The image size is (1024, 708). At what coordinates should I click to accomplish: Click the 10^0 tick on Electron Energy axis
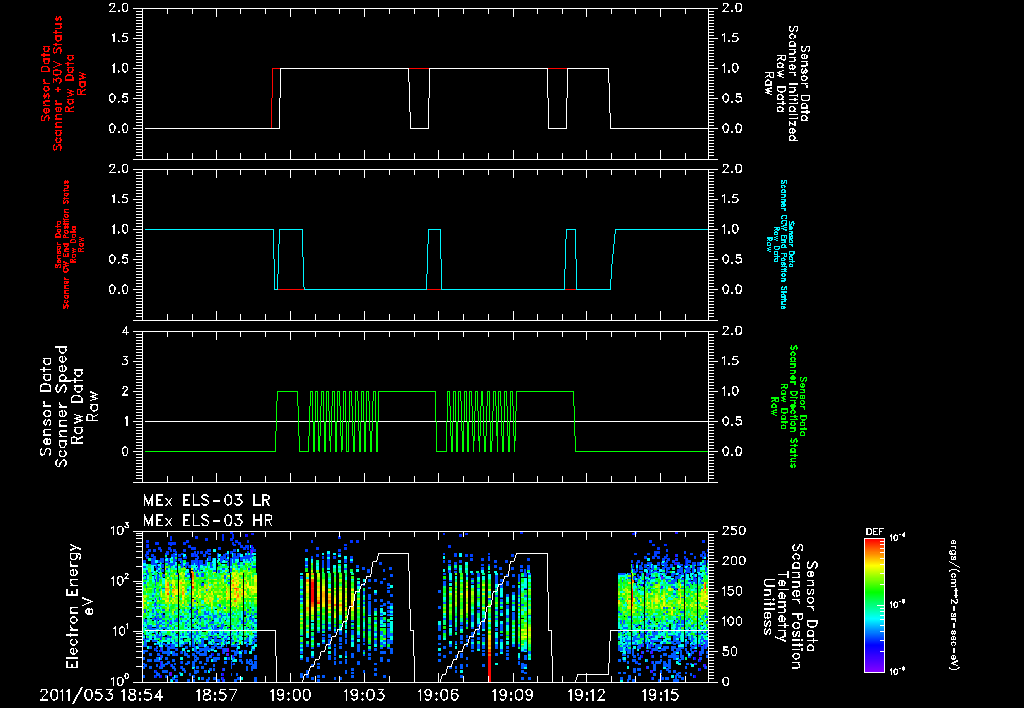[x=118, y=679]
